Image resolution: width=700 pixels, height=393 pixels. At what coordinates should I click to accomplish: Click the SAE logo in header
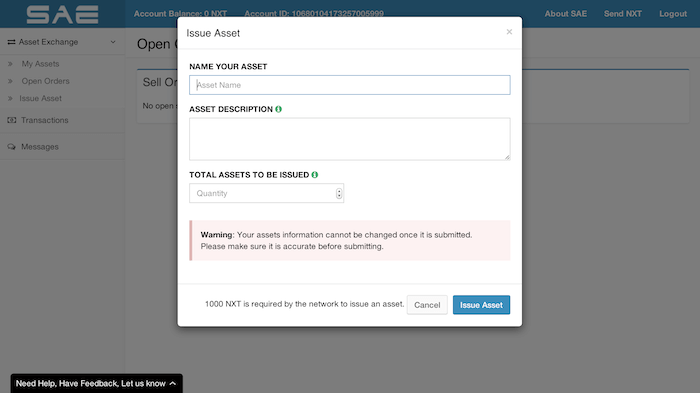click(x=62, y=14)
